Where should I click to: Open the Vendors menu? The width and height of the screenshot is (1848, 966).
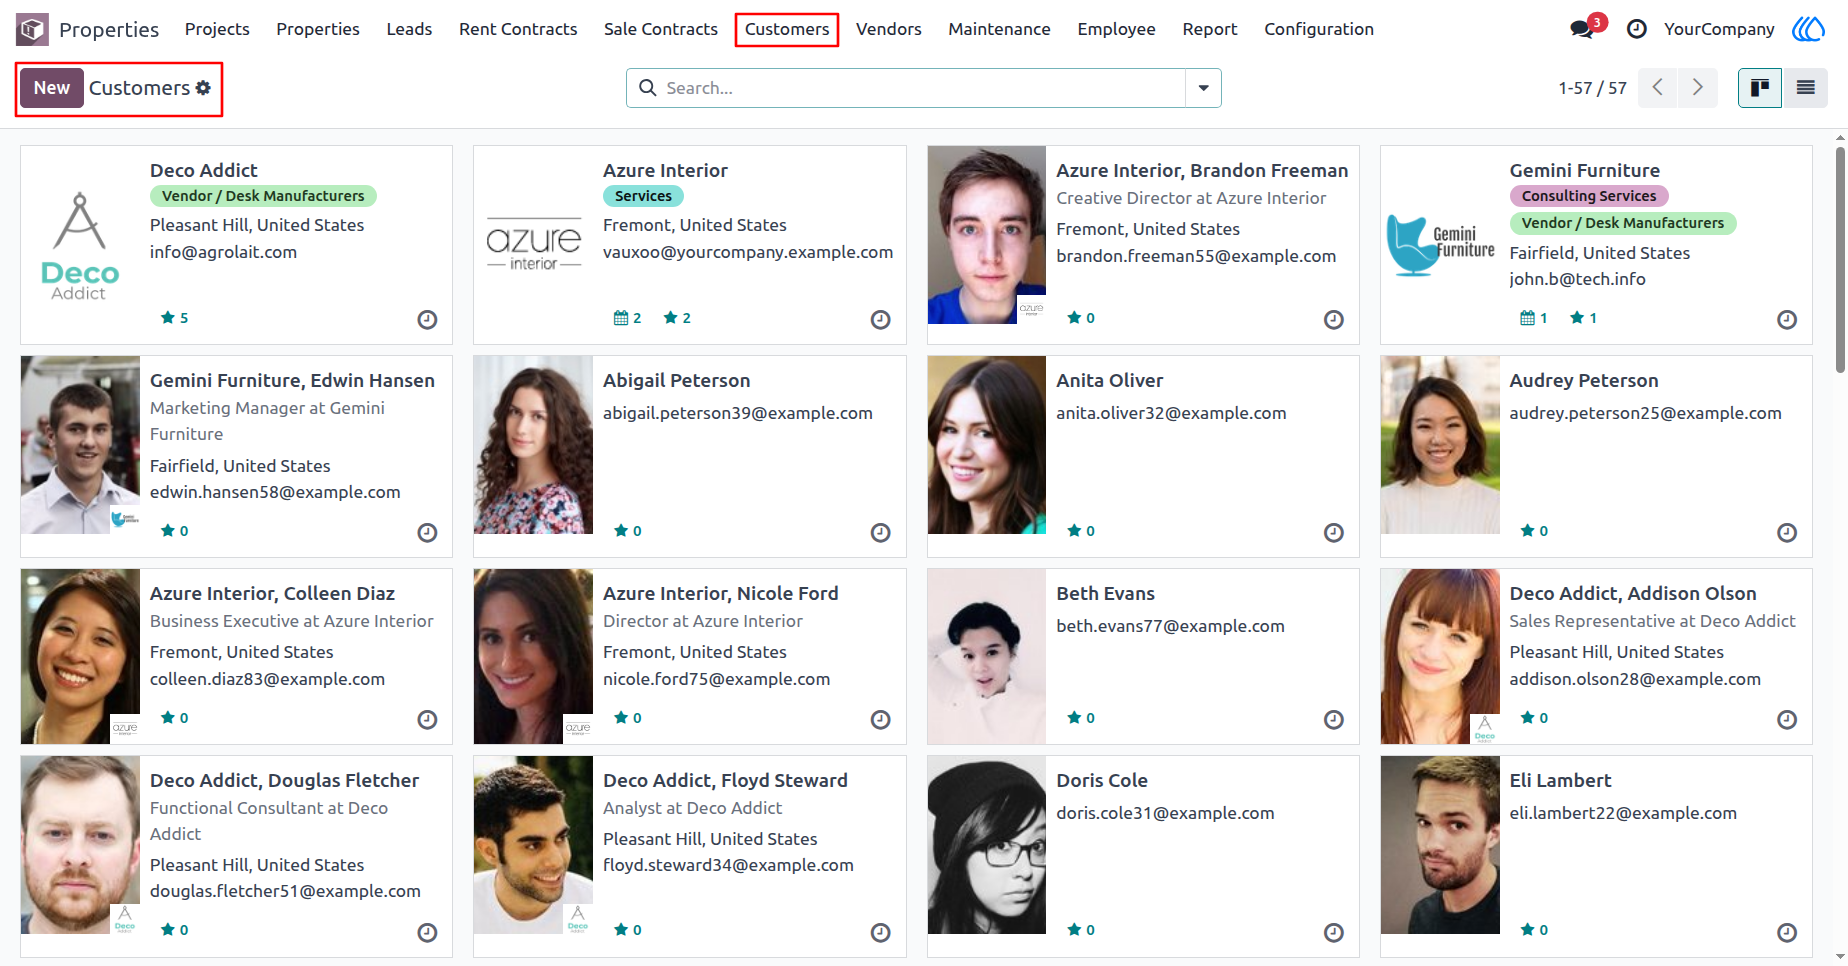[888, 29]
